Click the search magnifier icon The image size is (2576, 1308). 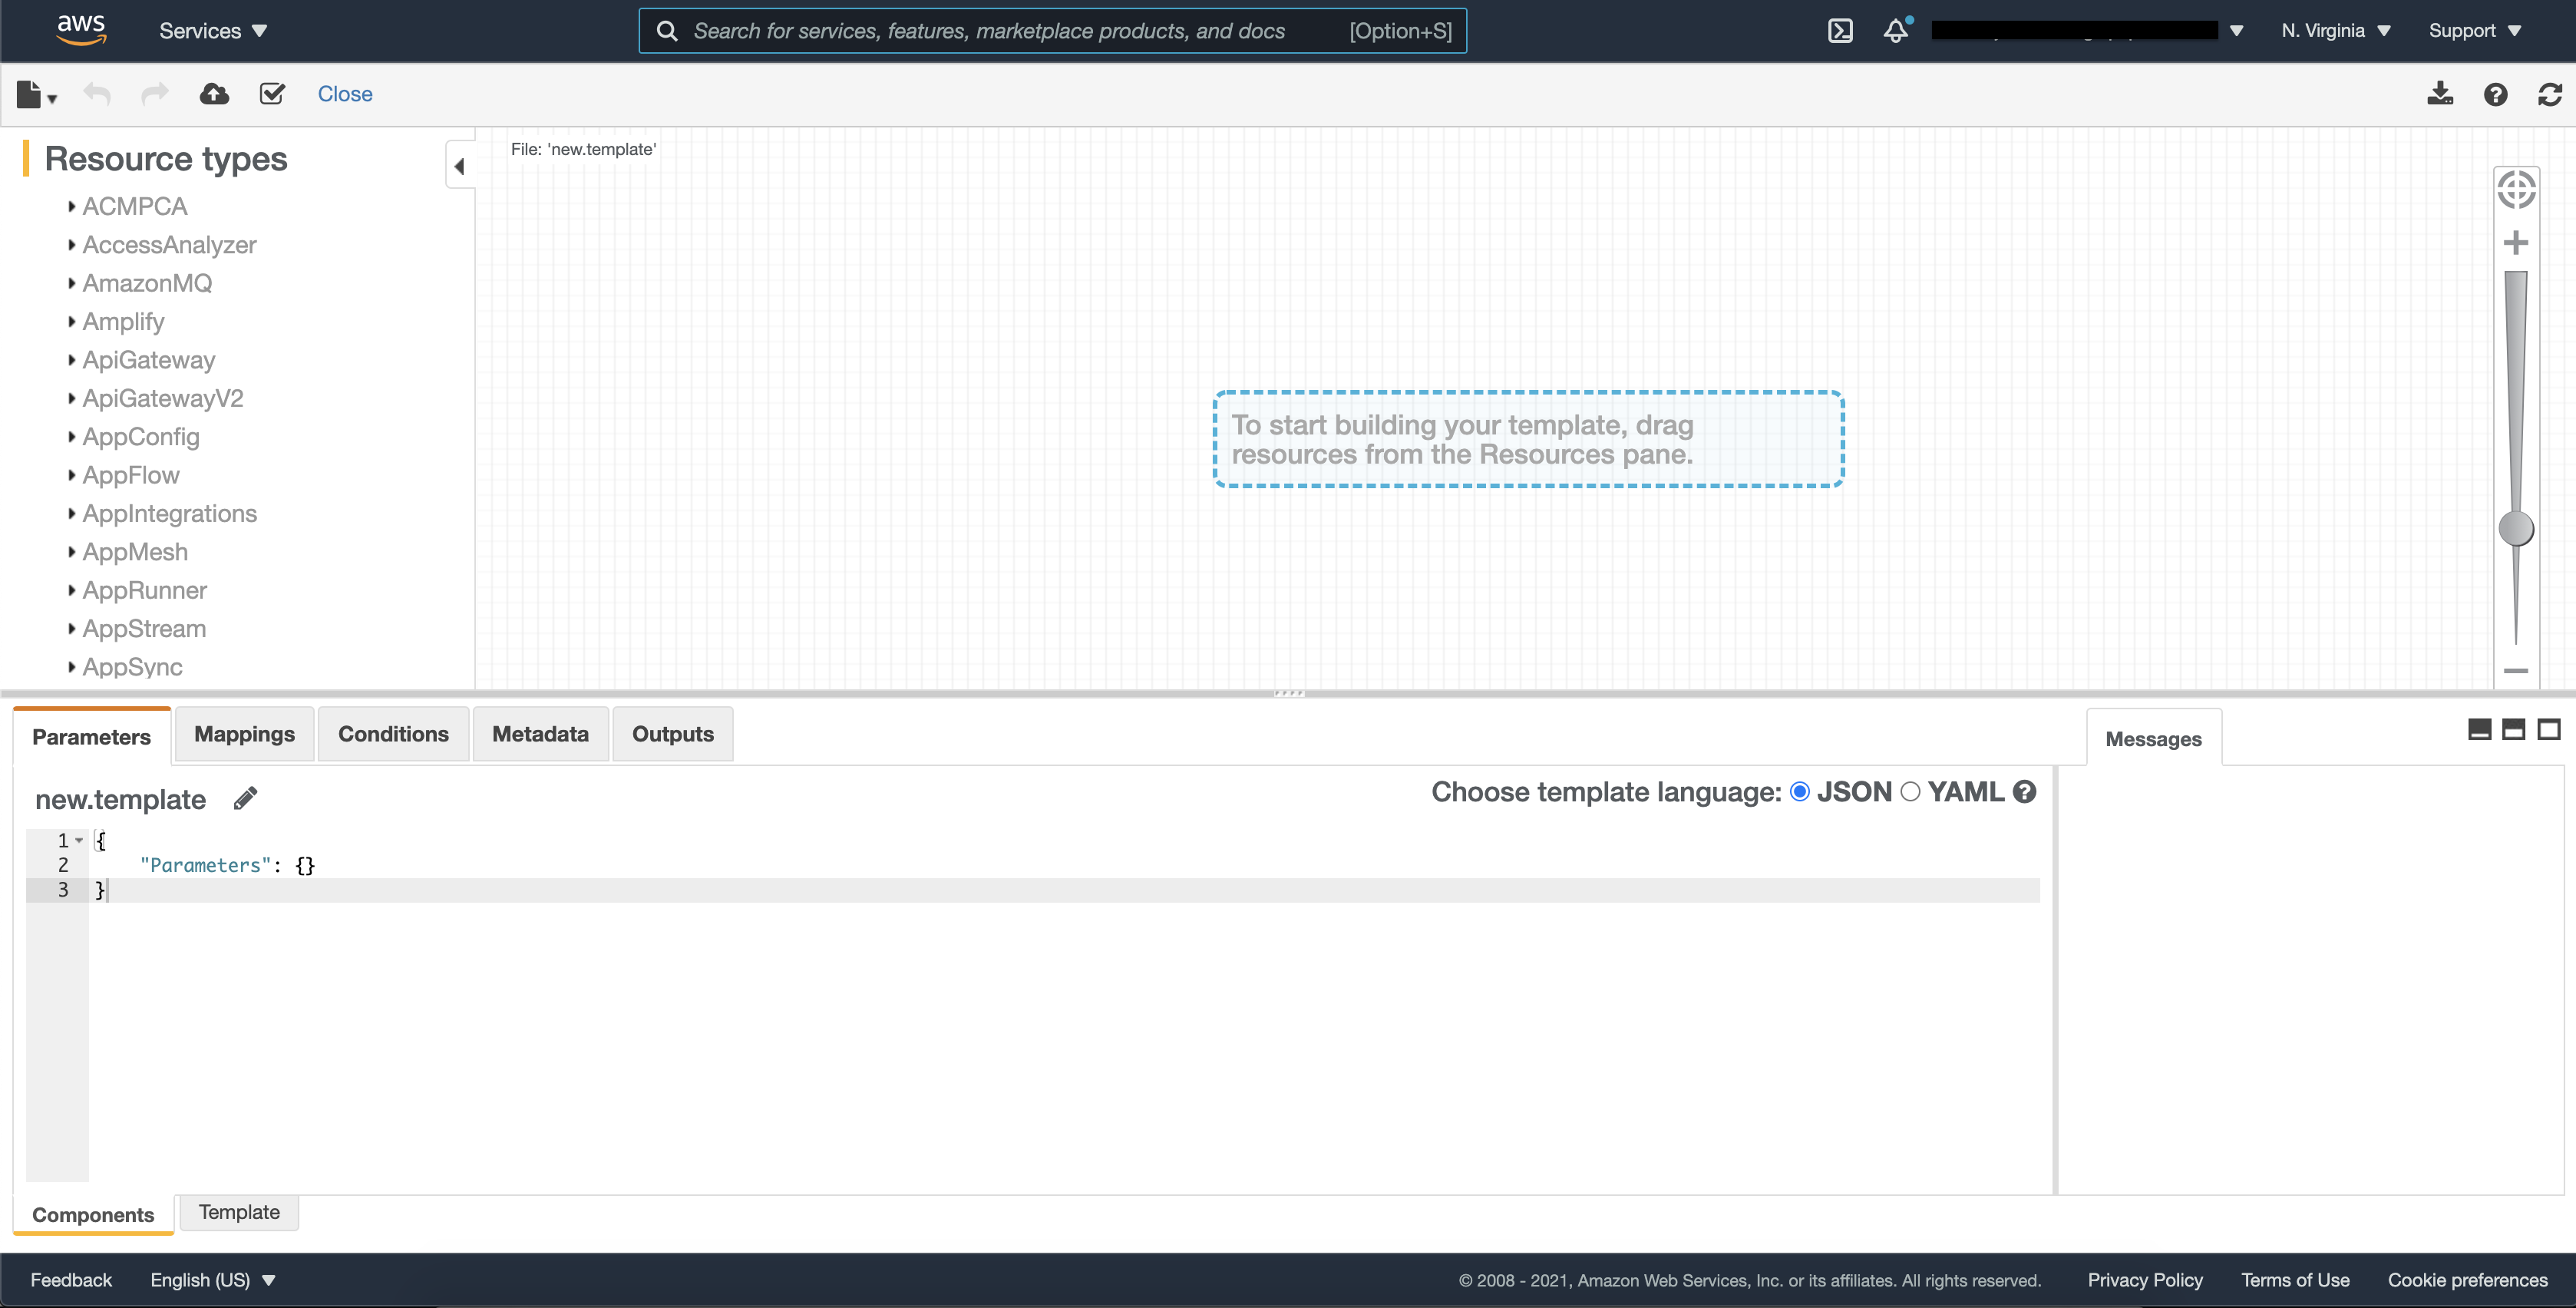point(667,31)
